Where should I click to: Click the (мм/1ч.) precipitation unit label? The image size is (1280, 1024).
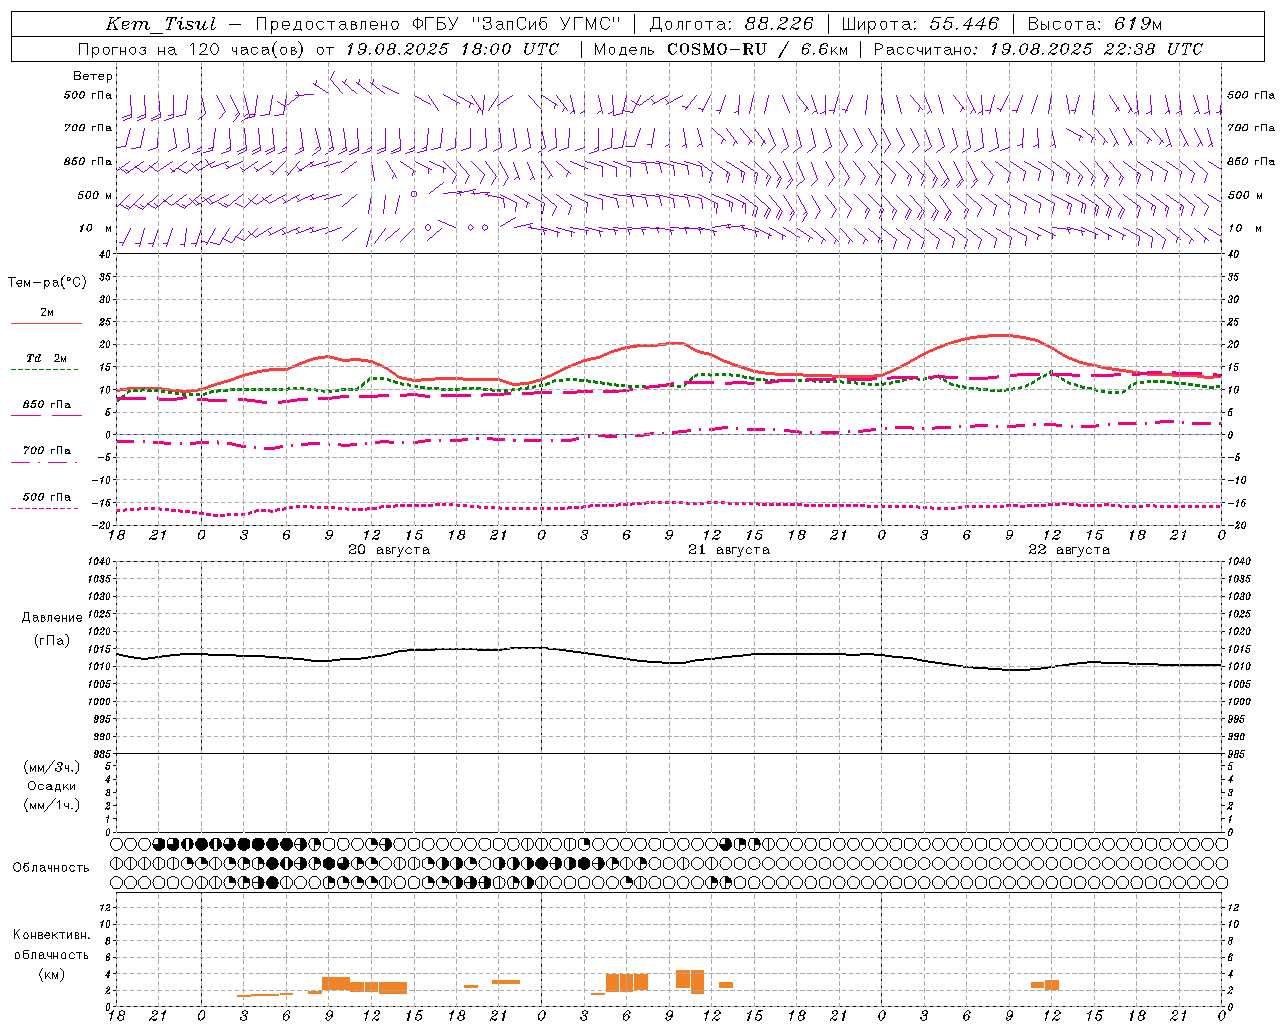pyautogui.click(x=52, y=805)
